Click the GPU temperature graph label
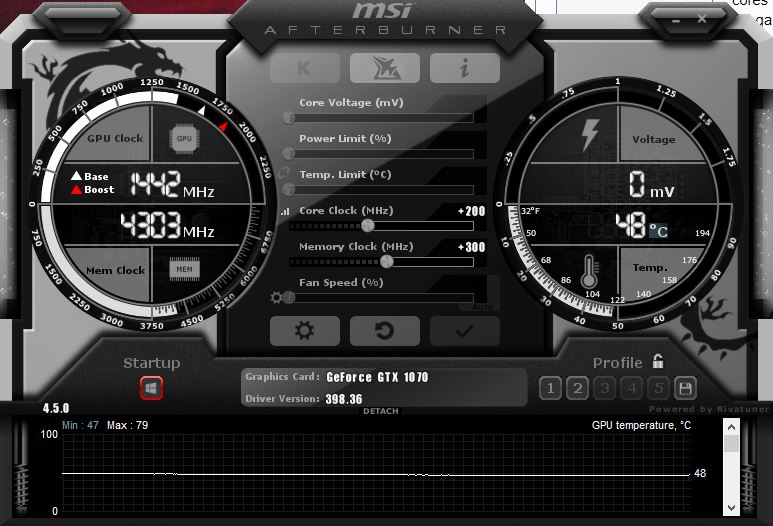 [x=641, y=425]
